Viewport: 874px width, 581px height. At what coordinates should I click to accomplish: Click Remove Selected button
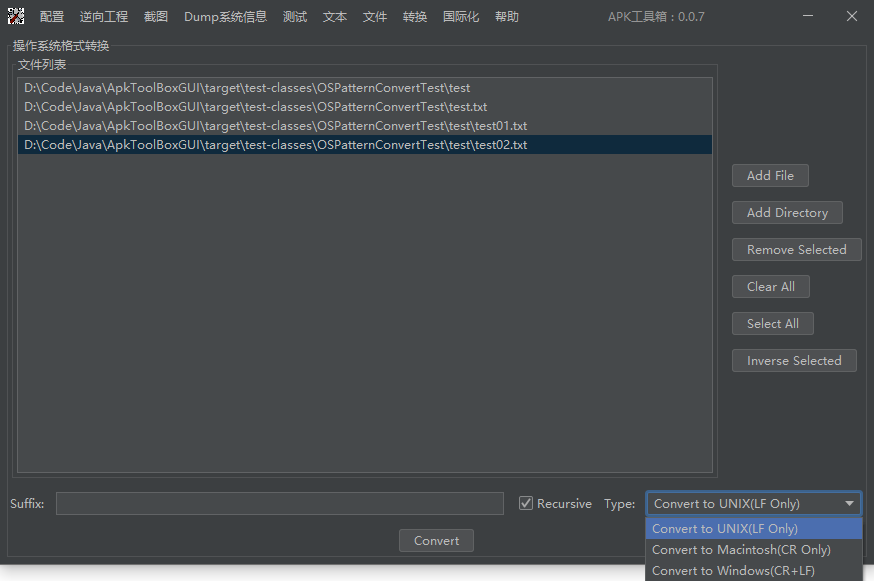pos(796,250)
